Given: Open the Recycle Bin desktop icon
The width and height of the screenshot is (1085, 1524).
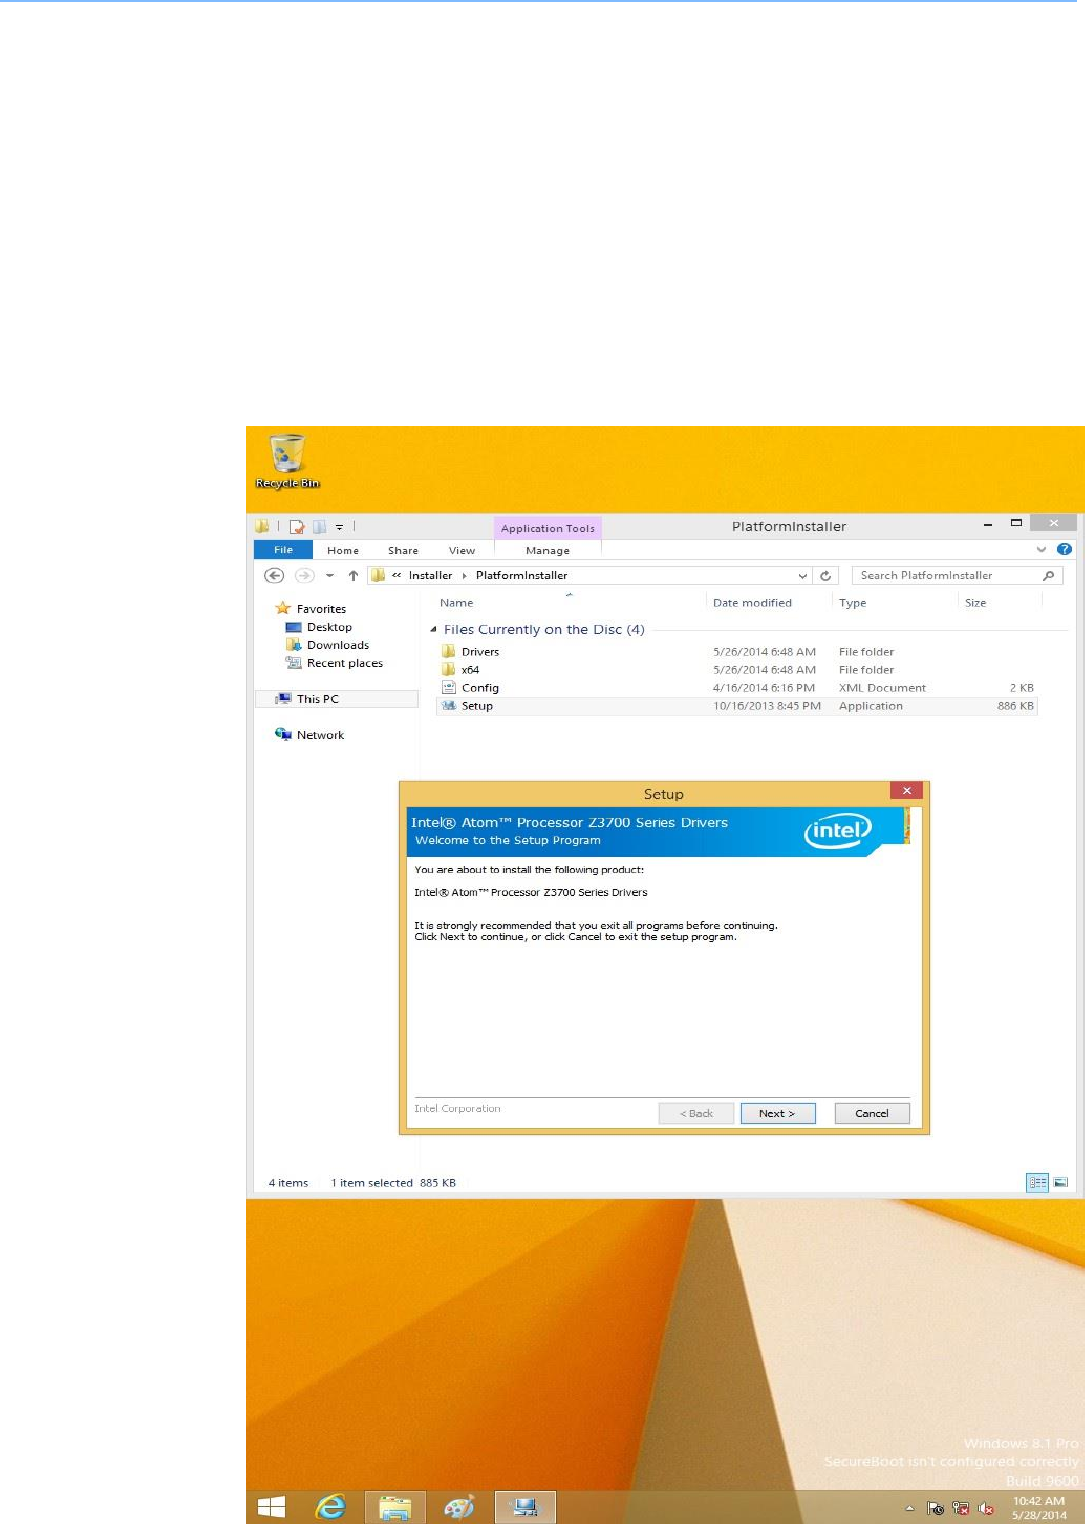Looking at the screenshot, I should 287,461.
